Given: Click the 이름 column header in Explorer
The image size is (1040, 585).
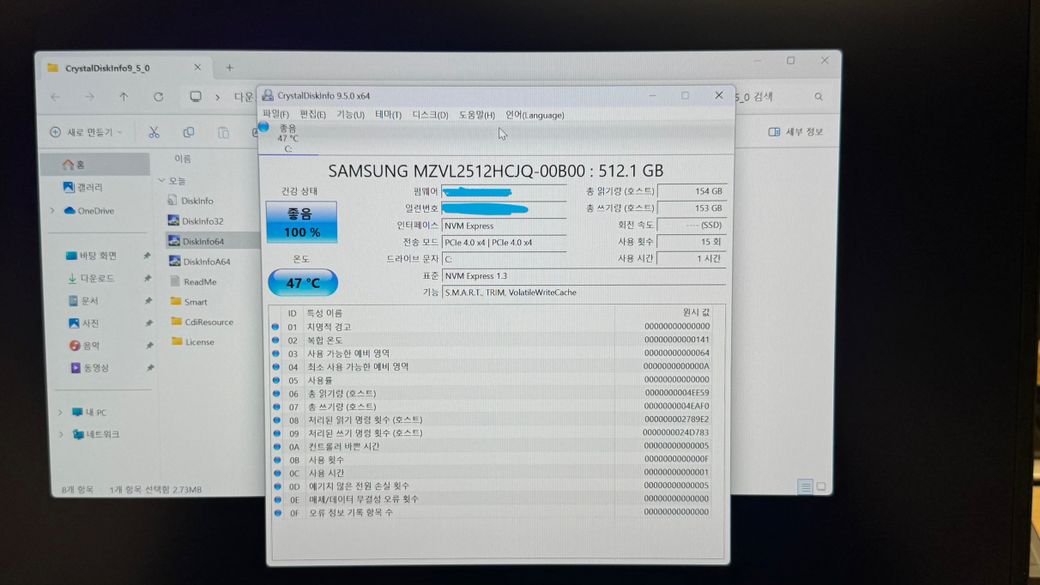Looking at the screenshot, I should [182, 159].
